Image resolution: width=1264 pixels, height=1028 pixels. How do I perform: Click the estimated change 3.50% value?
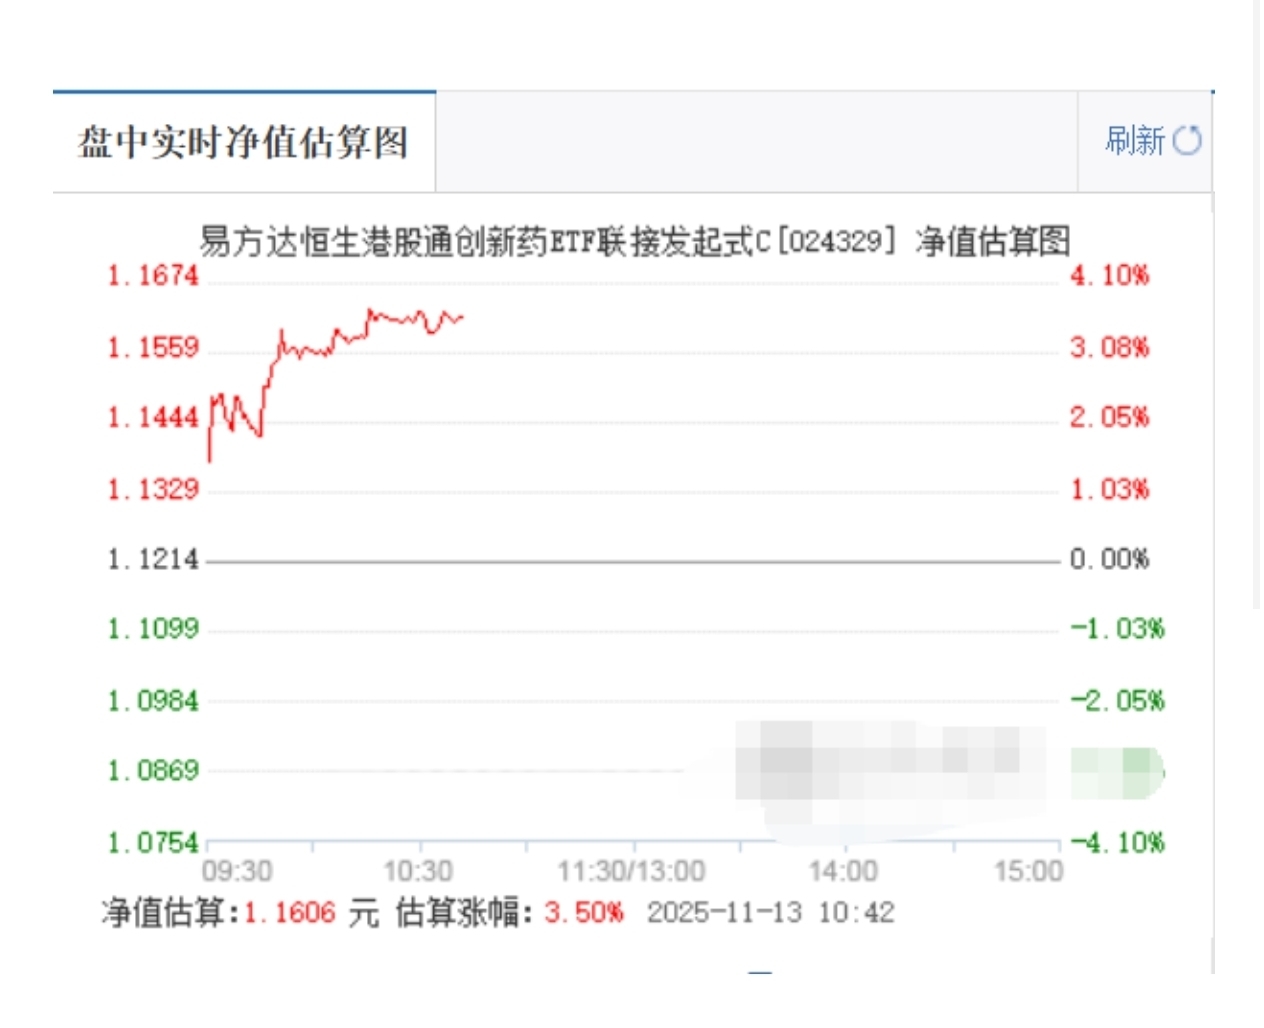[x=583, y=912]
